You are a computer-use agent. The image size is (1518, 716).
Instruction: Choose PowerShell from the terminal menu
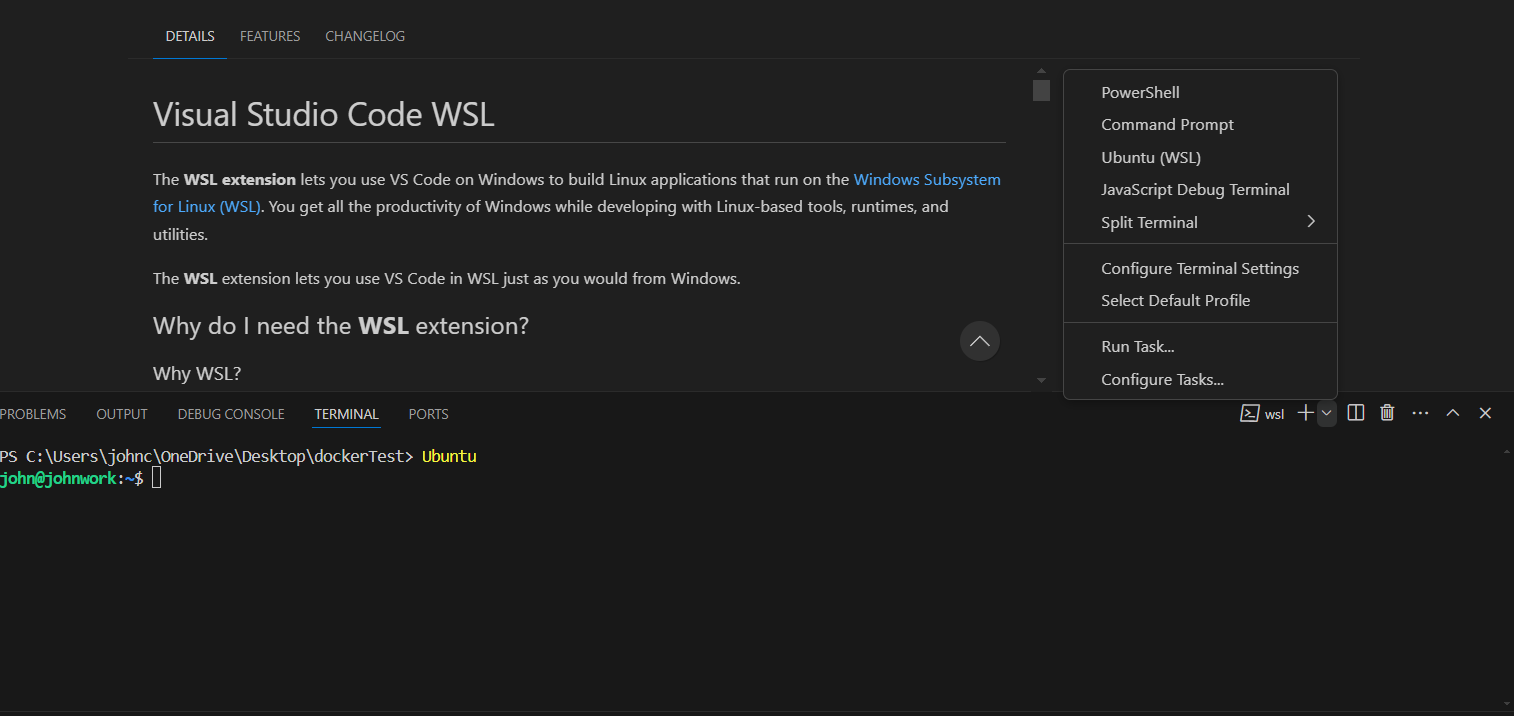[x=1140, y=93]
